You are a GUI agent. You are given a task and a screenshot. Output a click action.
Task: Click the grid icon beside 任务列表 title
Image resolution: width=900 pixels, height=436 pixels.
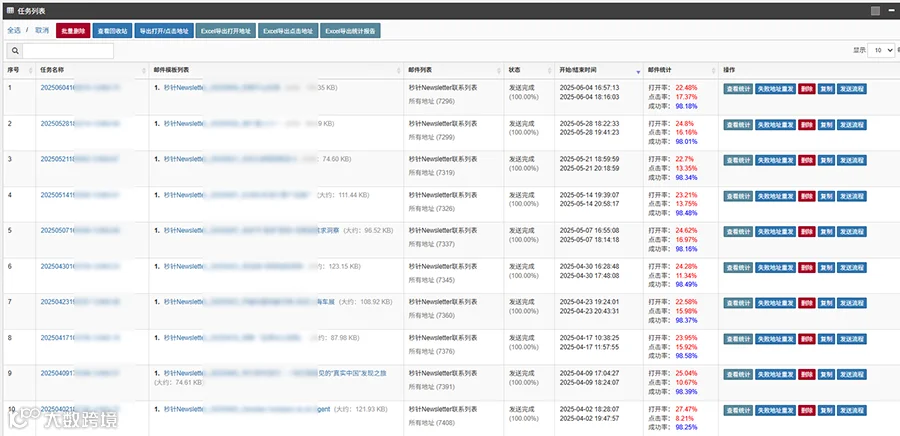[10, 10]
